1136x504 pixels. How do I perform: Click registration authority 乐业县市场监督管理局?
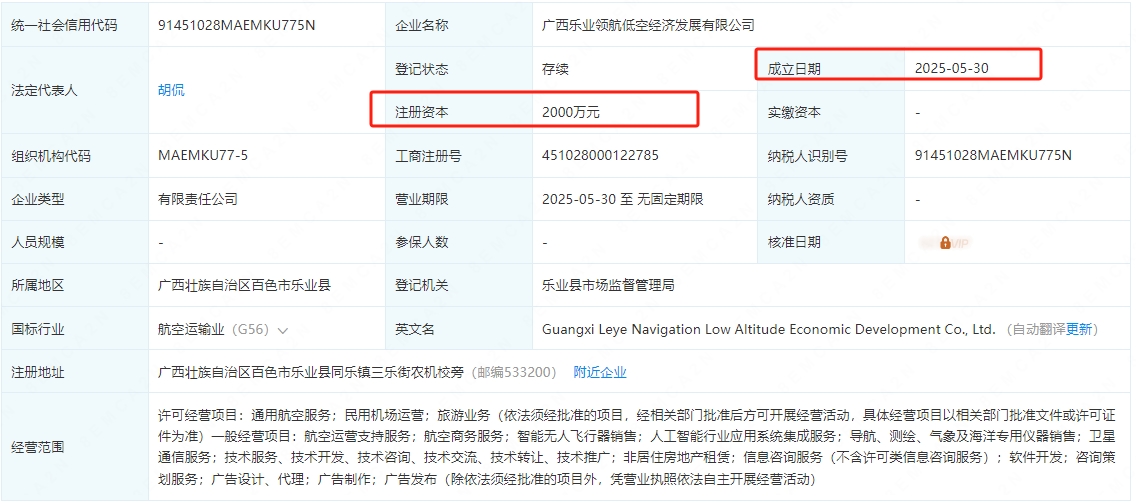(608, 285)
